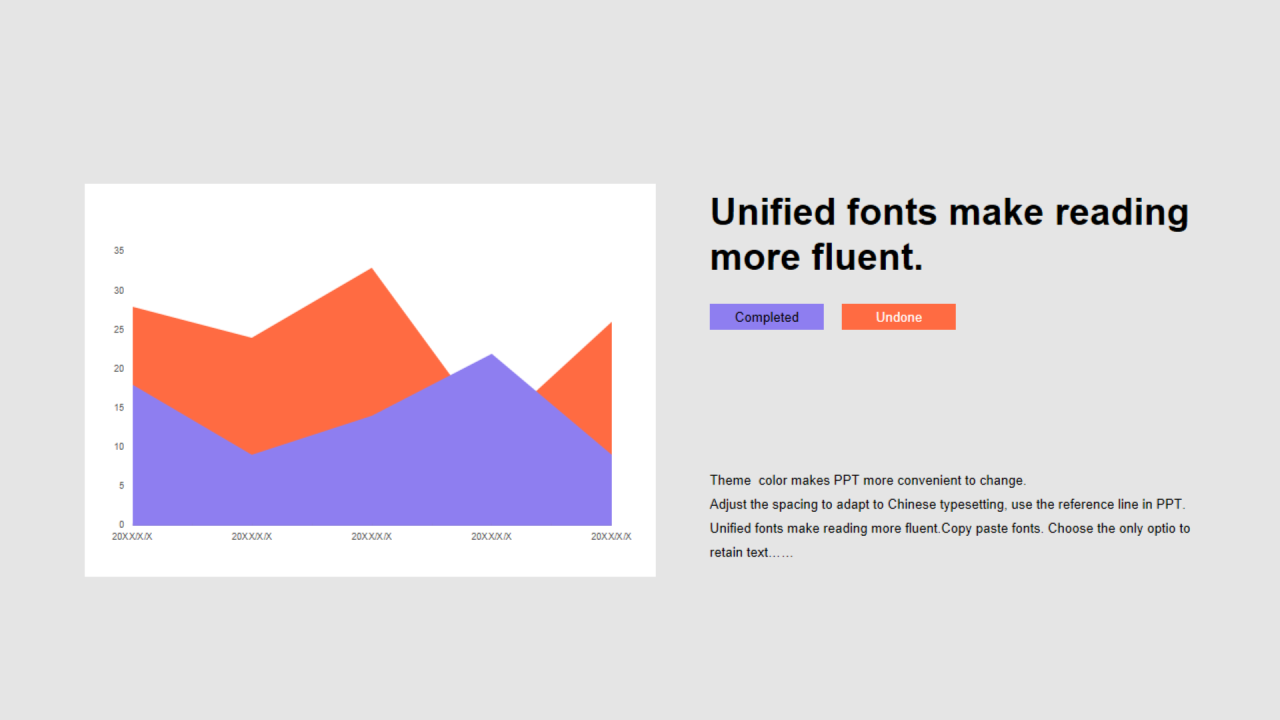Select the y-axis value 20
This screenshot has width=1280, height=720.
click(x=119, y=369)
